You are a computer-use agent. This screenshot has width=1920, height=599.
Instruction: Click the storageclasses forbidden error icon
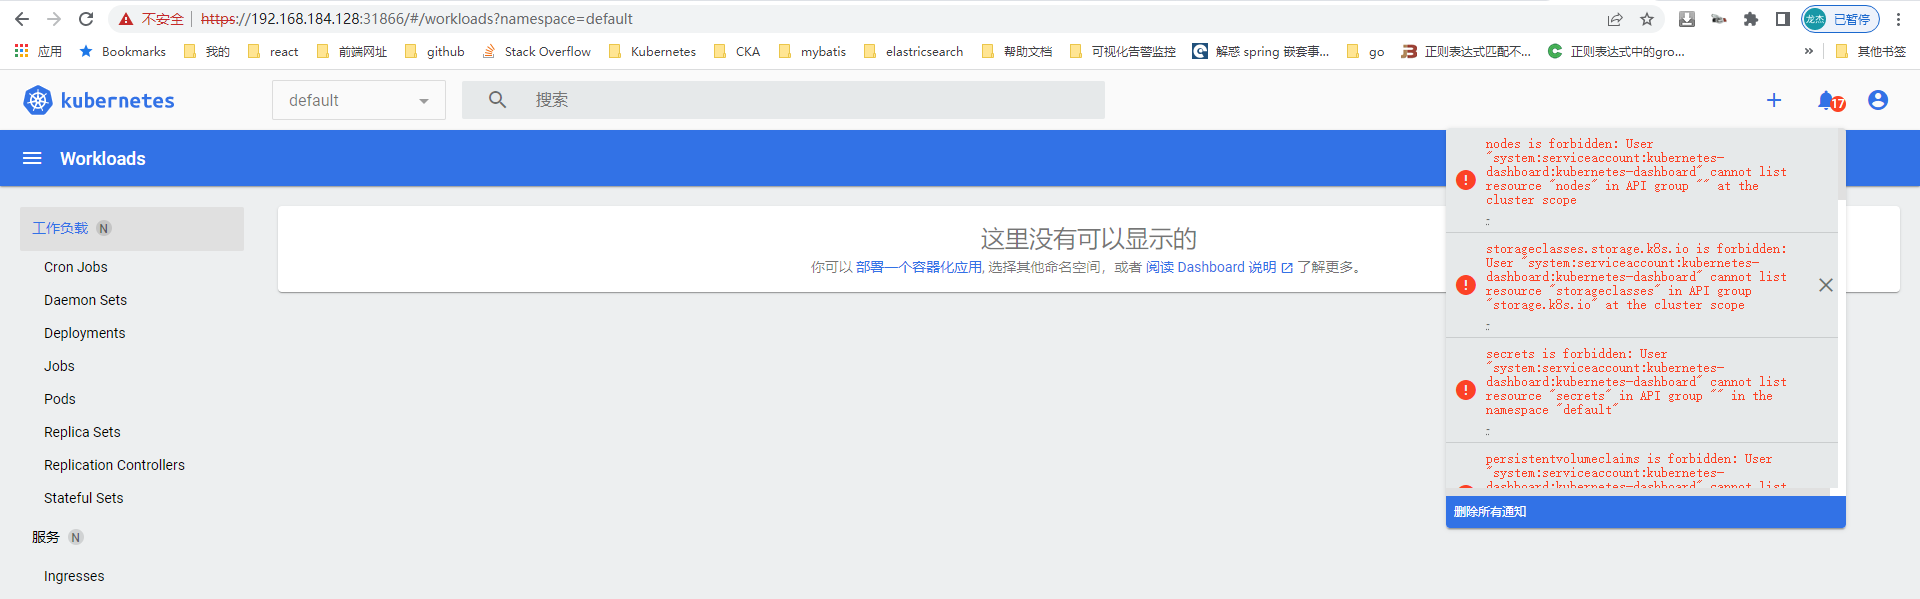coord(1466,285)
